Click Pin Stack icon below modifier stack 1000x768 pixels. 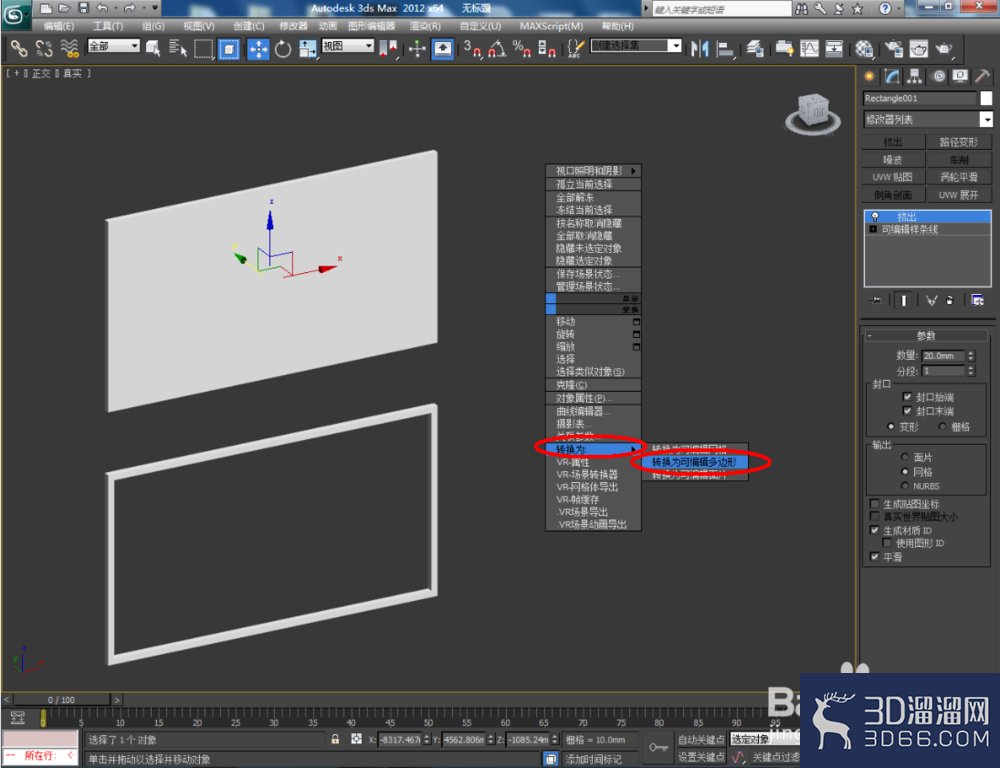tap(875, 300)
